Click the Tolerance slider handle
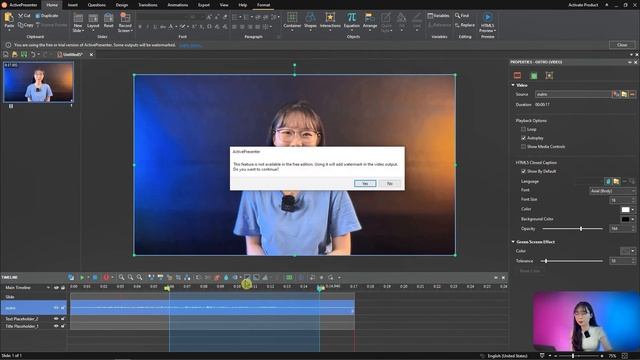The width and height of the screenshot is (640, 360). (x=546, y=261)
